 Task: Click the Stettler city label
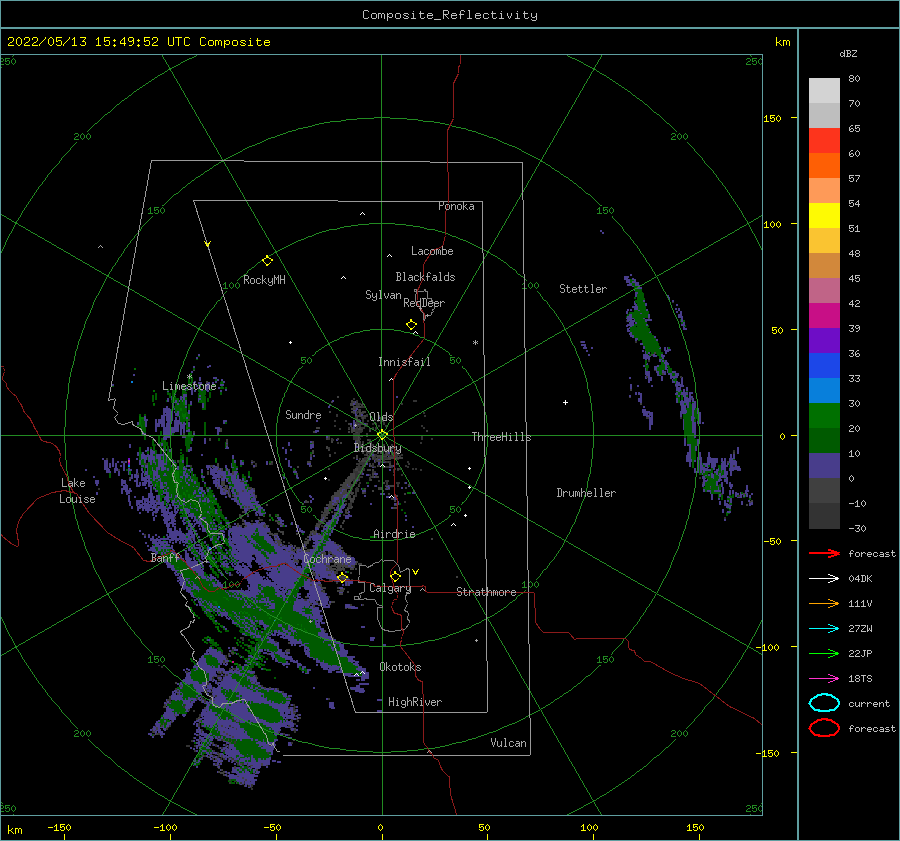tap(583, 289)
